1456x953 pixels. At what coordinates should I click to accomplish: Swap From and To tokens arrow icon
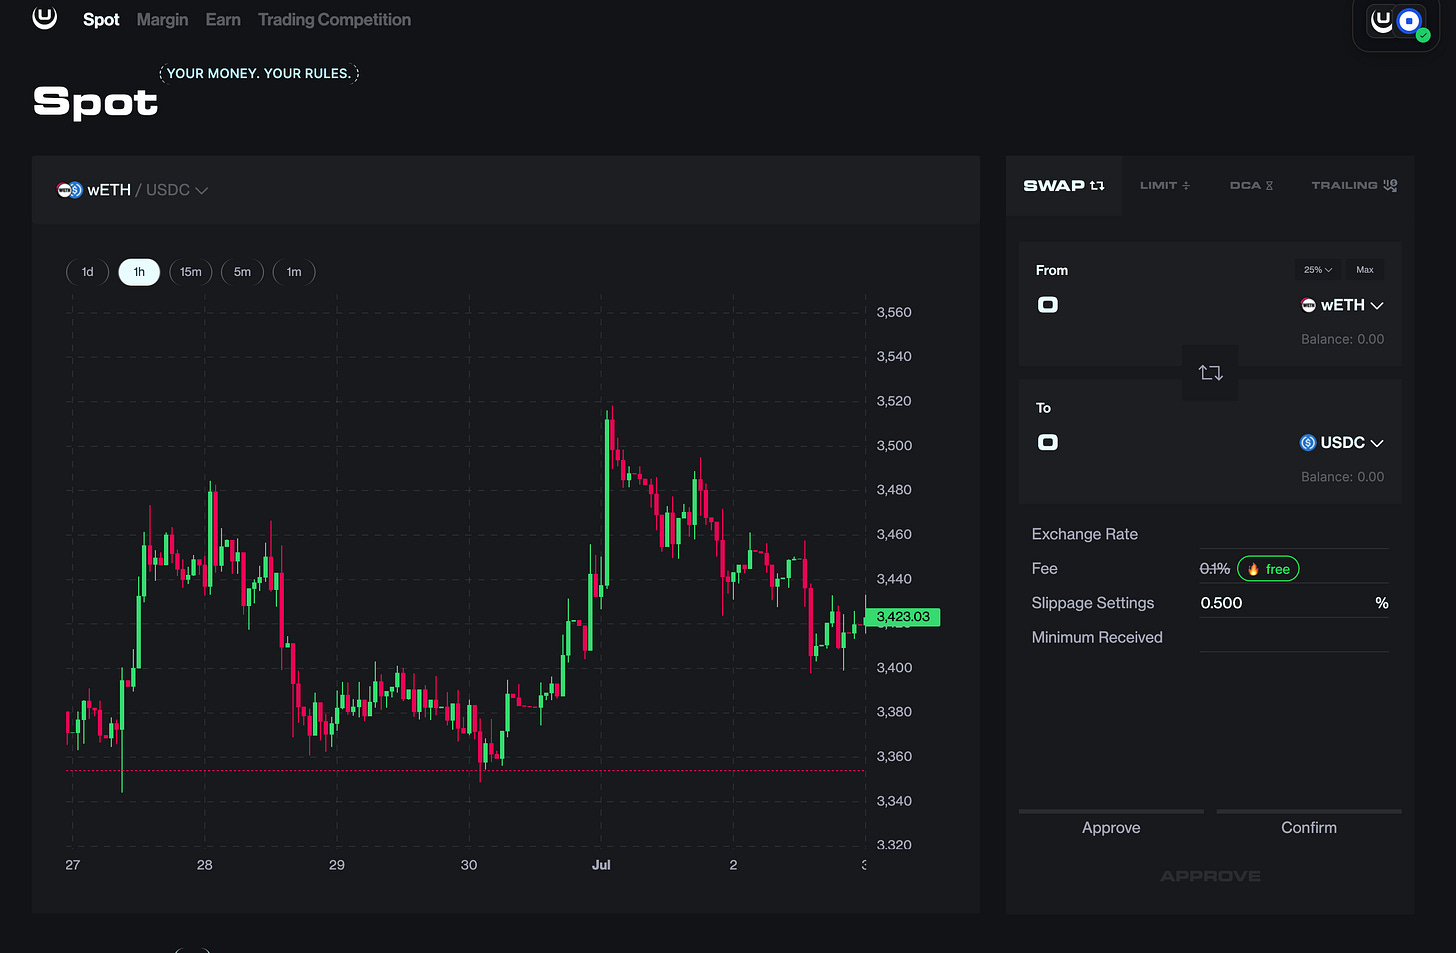point(1210,373)
